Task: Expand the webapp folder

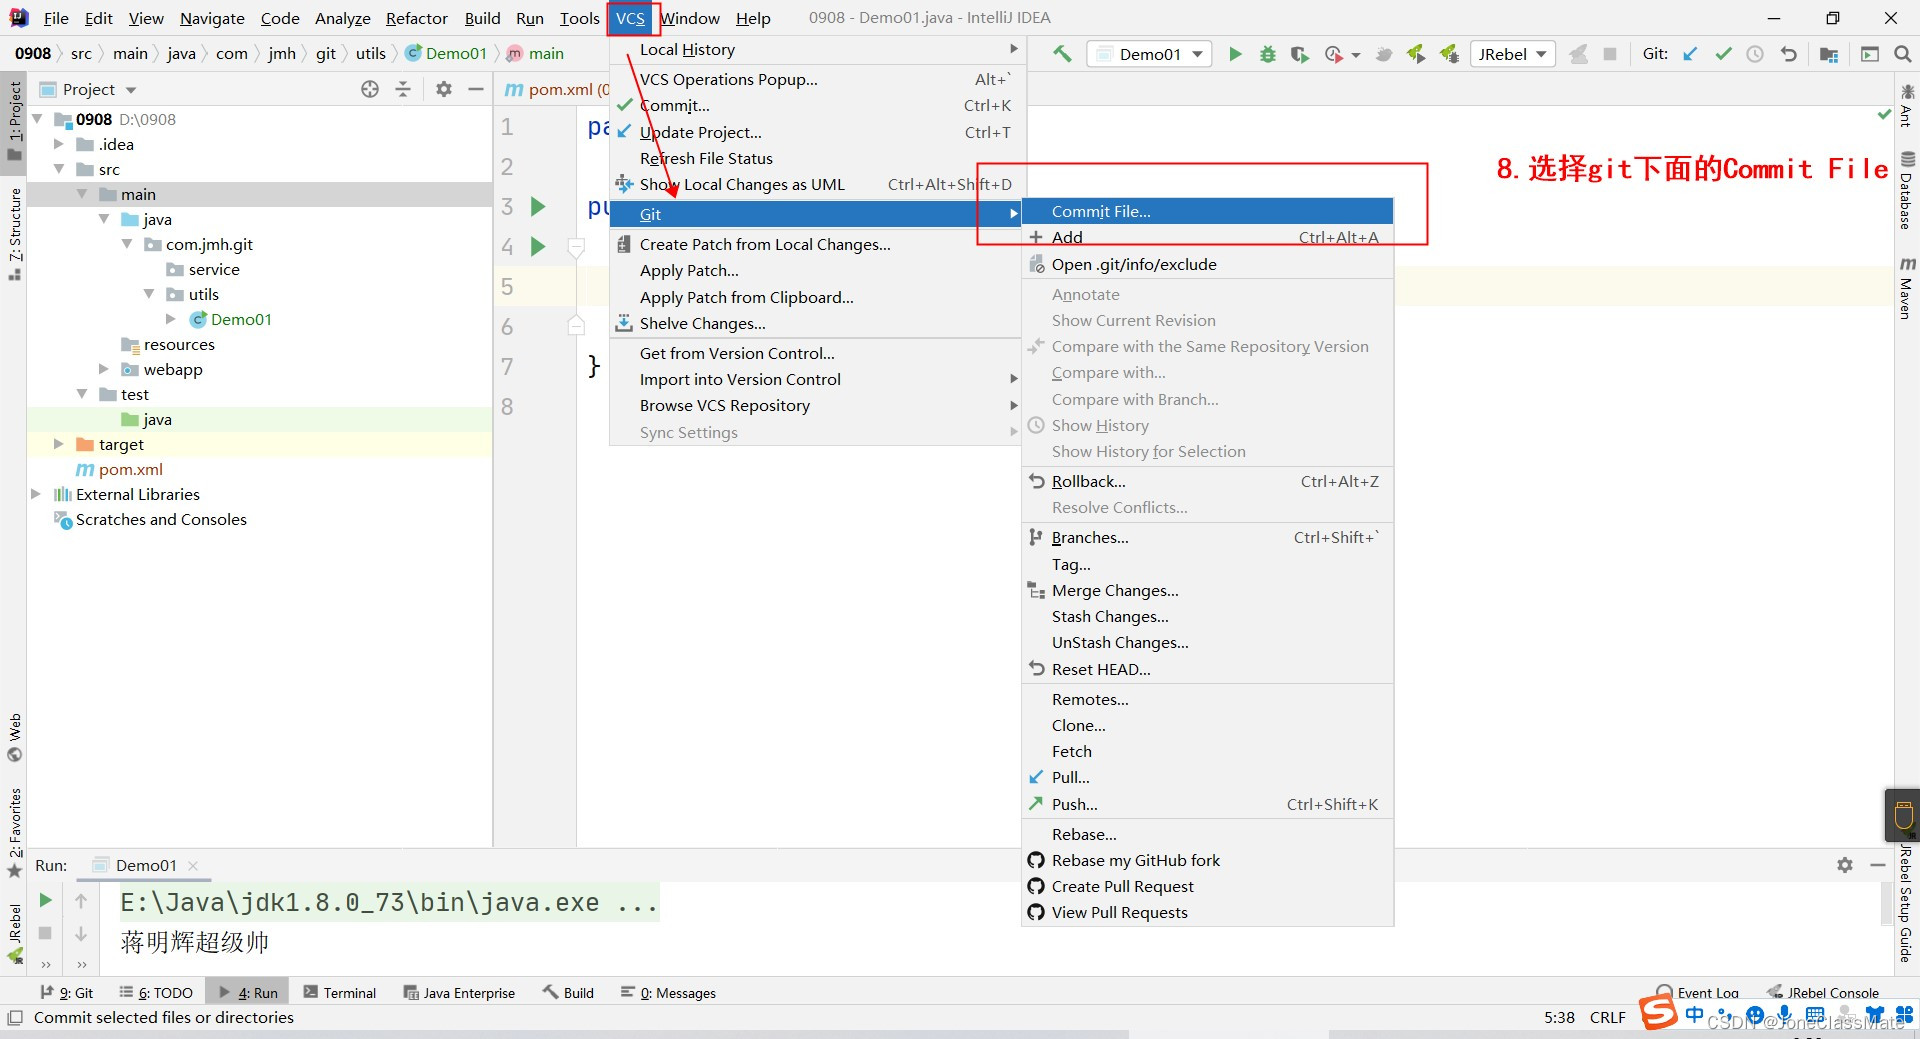Action: [104, 369]
